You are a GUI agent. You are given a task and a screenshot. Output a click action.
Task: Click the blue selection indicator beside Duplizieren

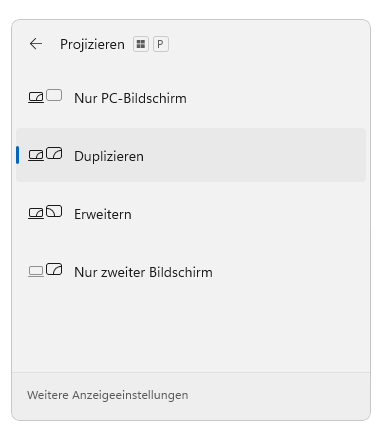[17, 155]
